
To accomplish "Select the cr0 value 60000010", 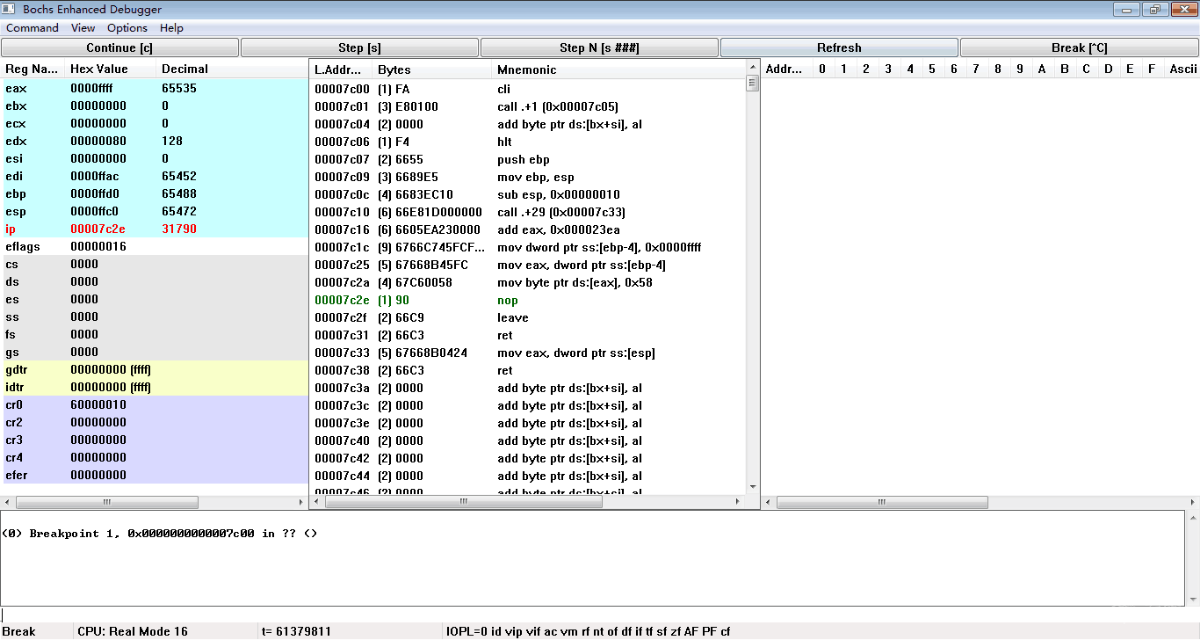I will point(98,405).
